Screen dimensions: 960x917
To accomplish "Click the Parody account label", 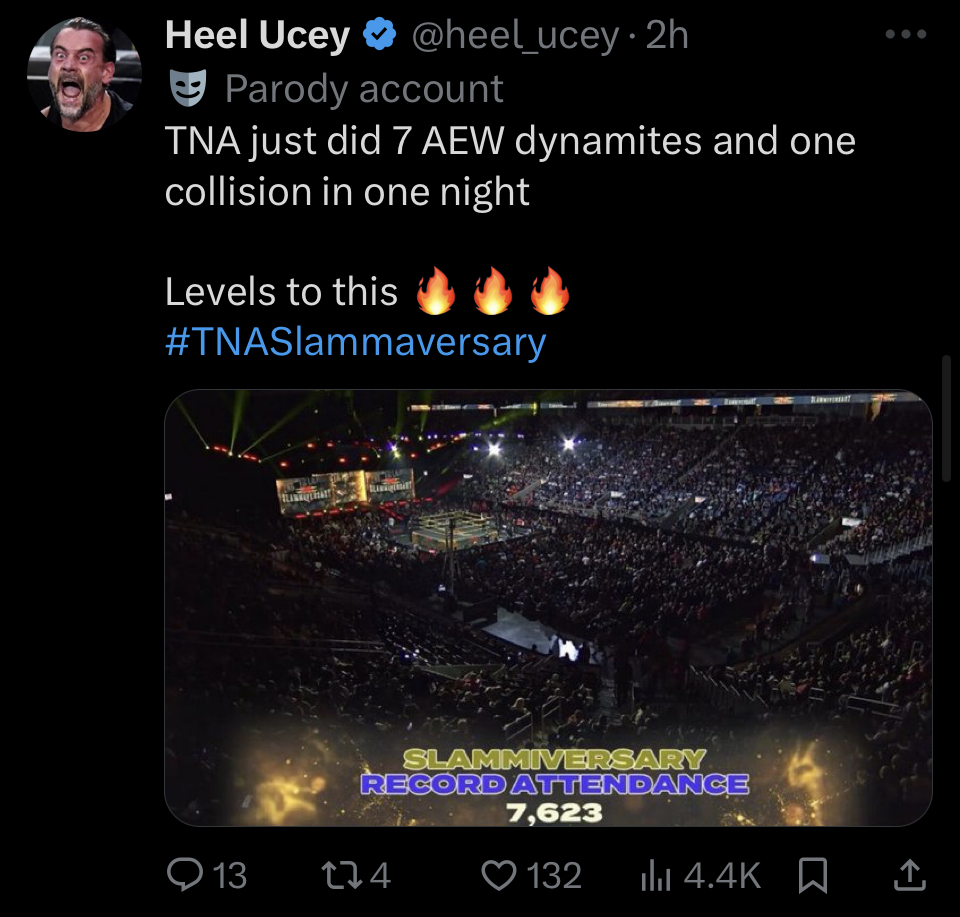I will tap(364, 89).
